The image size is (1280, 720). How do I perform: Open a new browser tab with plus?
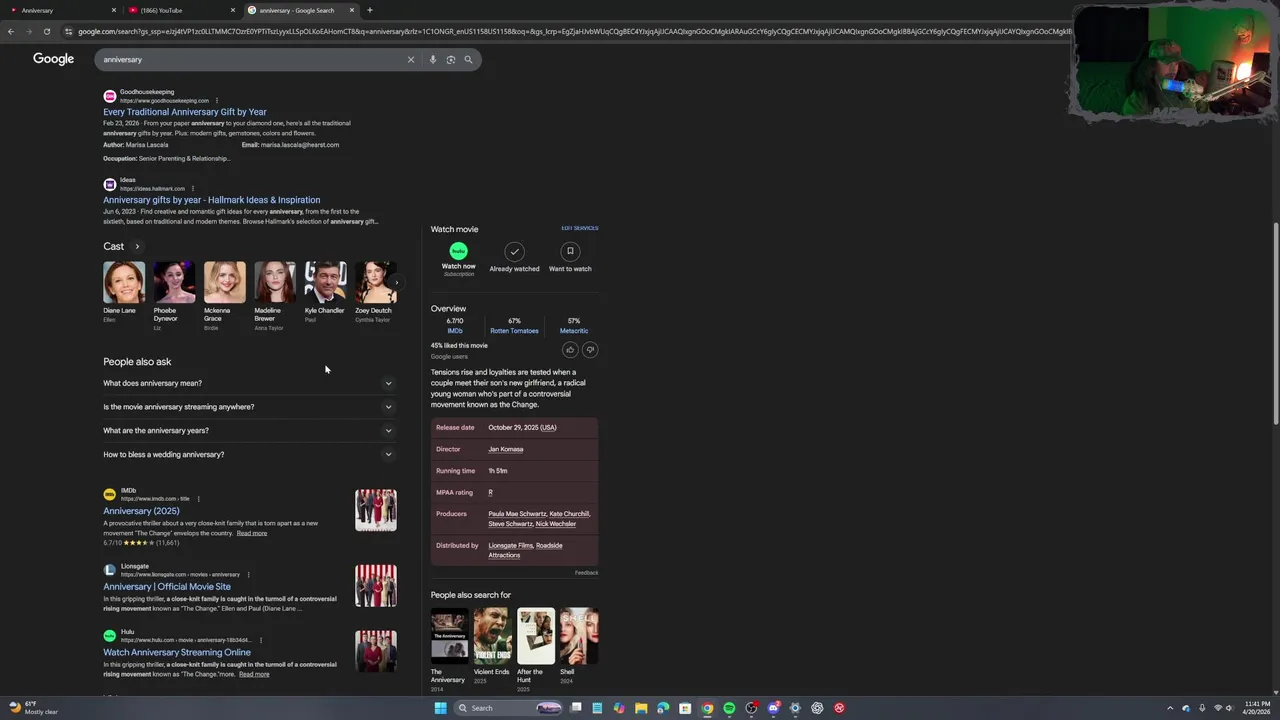coord(370,10)
